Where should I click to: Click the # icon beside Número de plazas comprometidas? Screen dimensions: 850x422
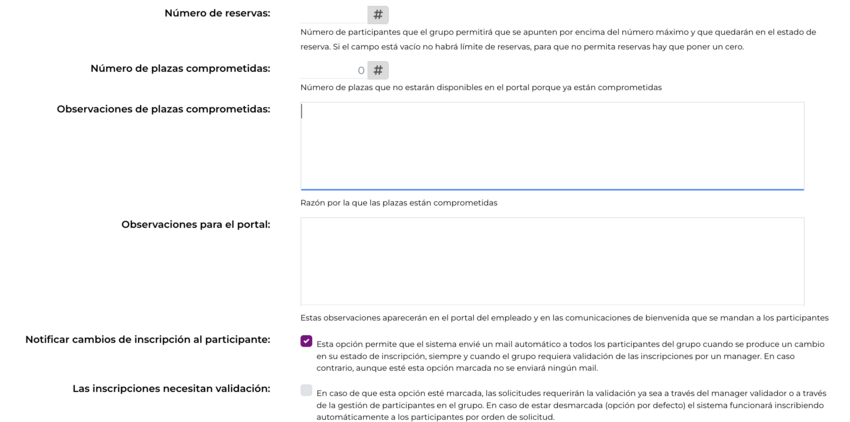click(x=378, y=70)
